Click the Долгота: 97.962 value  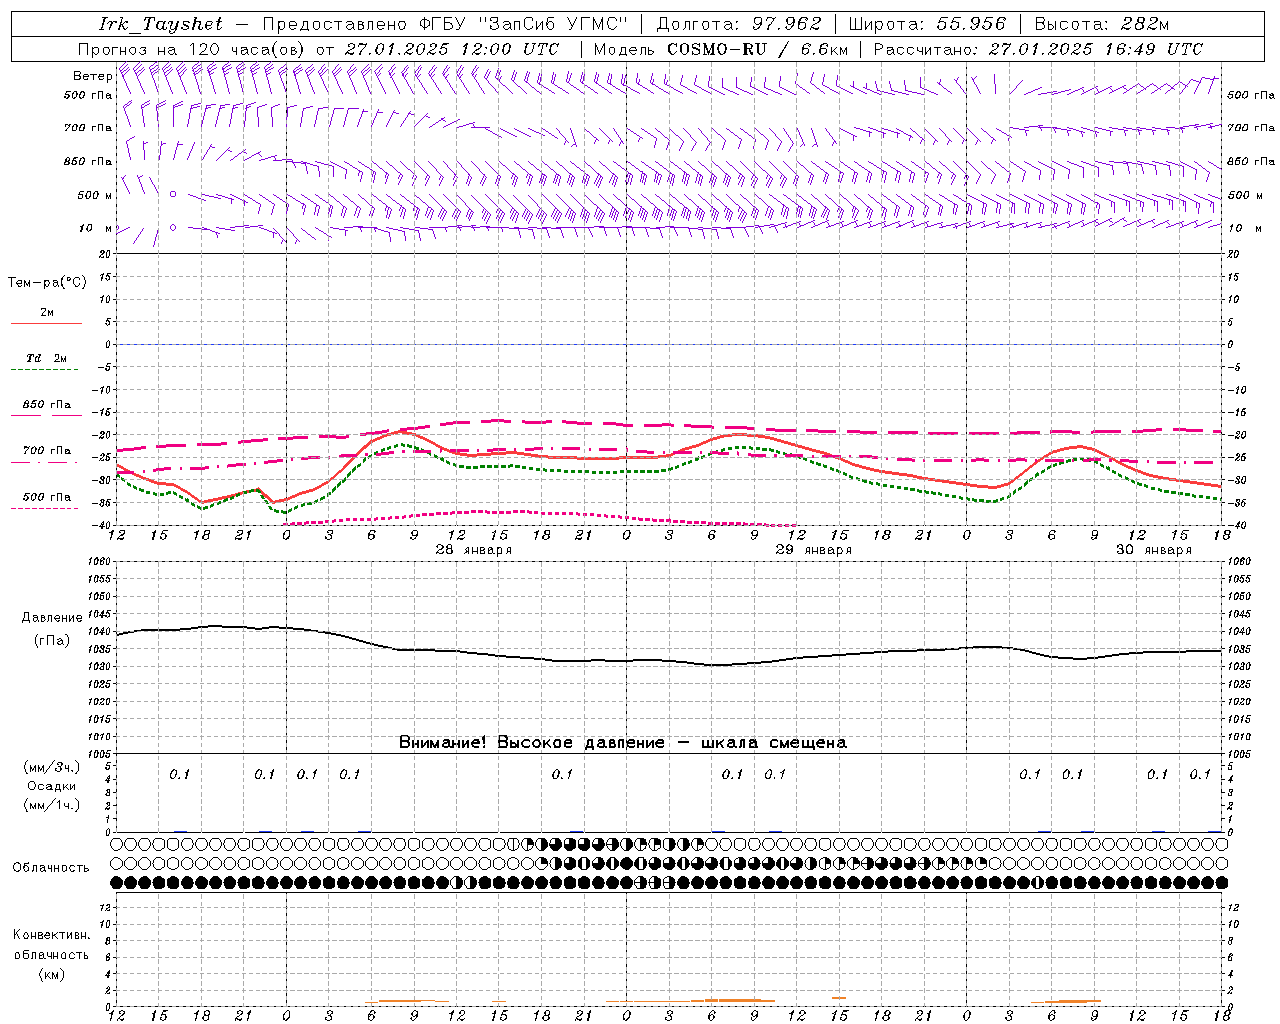pos(738,24)
